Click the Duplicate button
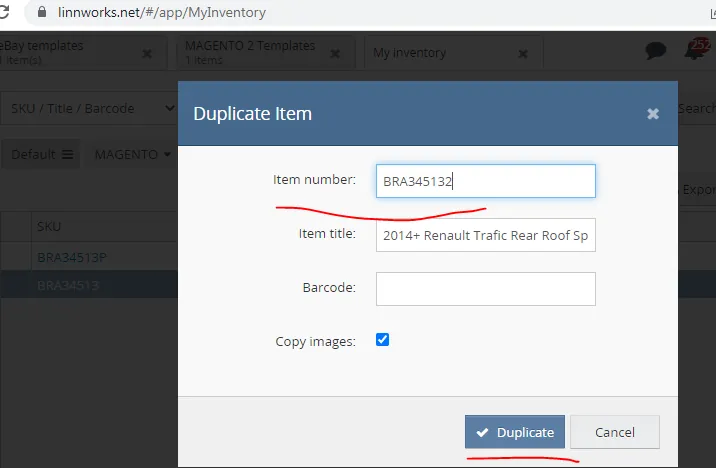 (515, 432)
